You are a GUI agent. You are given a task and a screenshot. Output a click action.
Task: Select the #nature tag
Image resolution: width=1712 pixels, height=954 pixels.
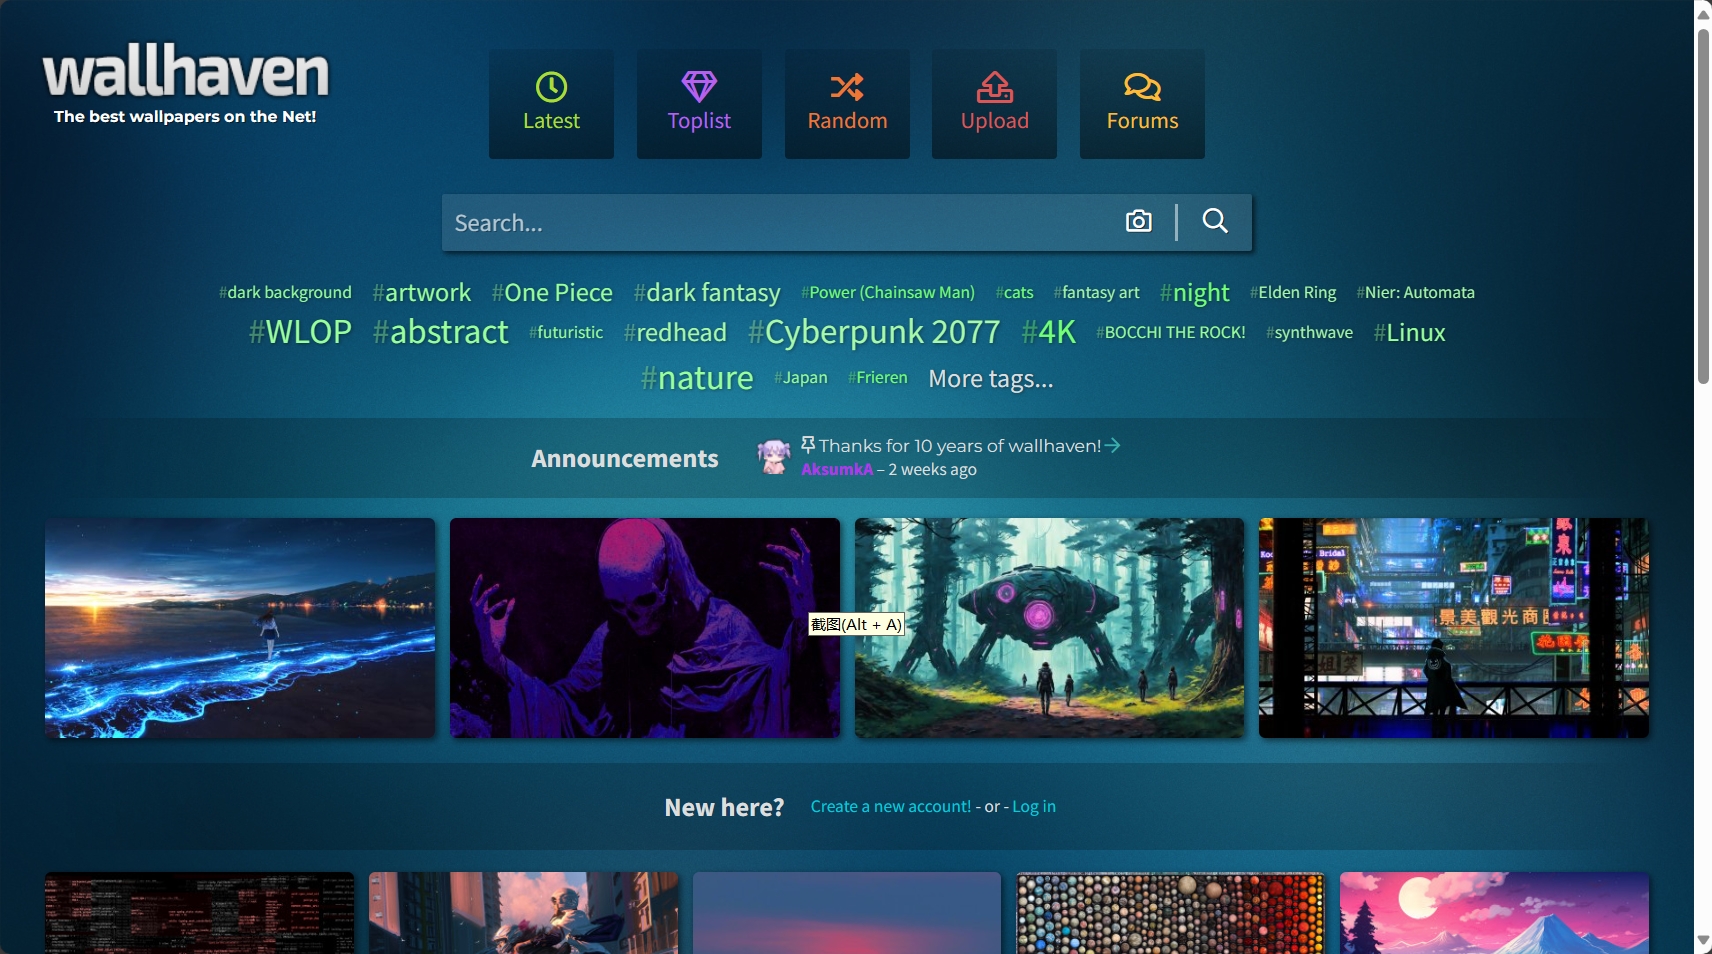pos(697,378)
